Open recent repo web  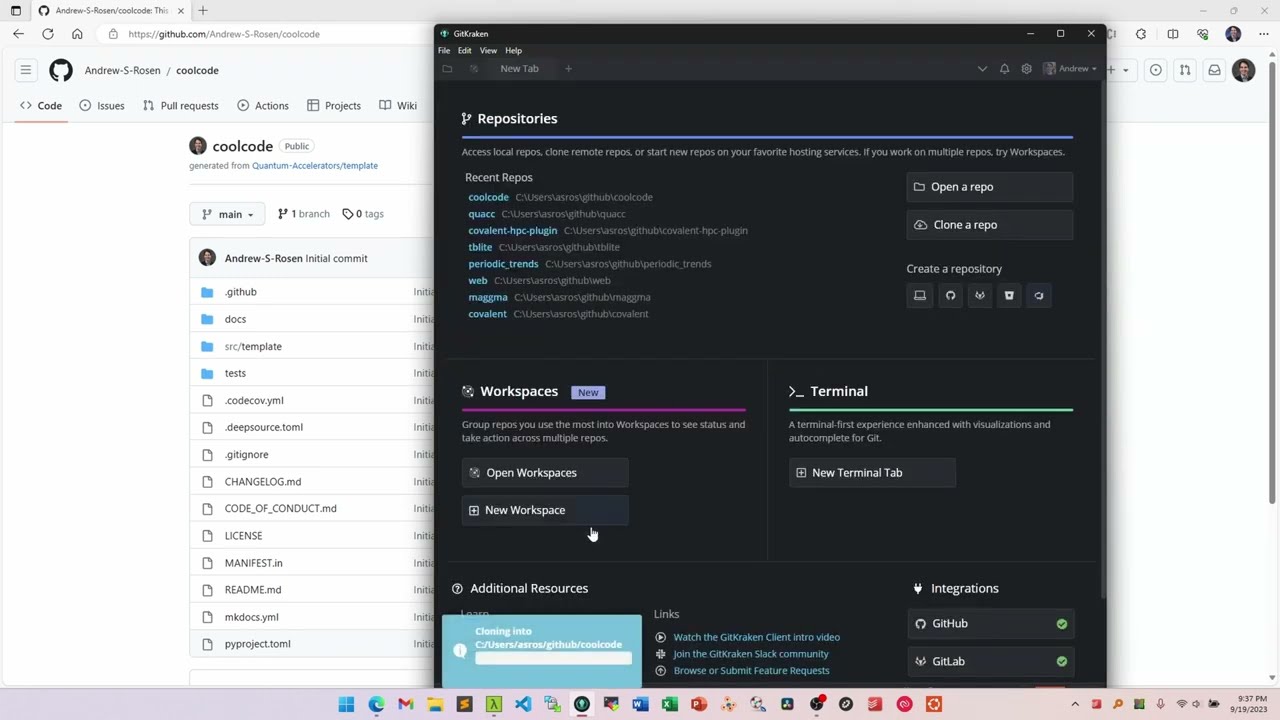(478, 281)
